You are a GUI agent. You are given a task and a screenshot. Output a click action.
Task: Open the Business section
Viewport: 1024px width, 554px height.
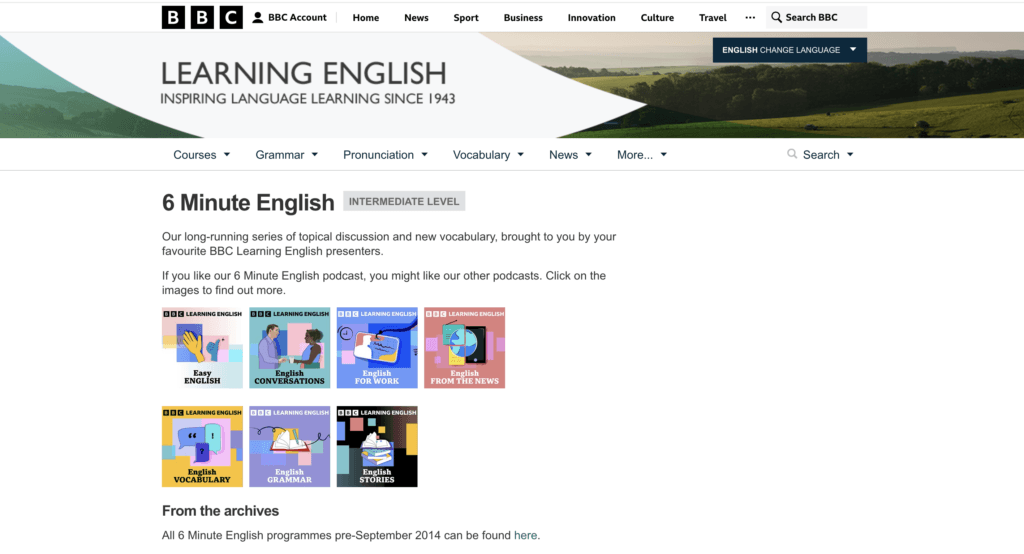point(522,18)
